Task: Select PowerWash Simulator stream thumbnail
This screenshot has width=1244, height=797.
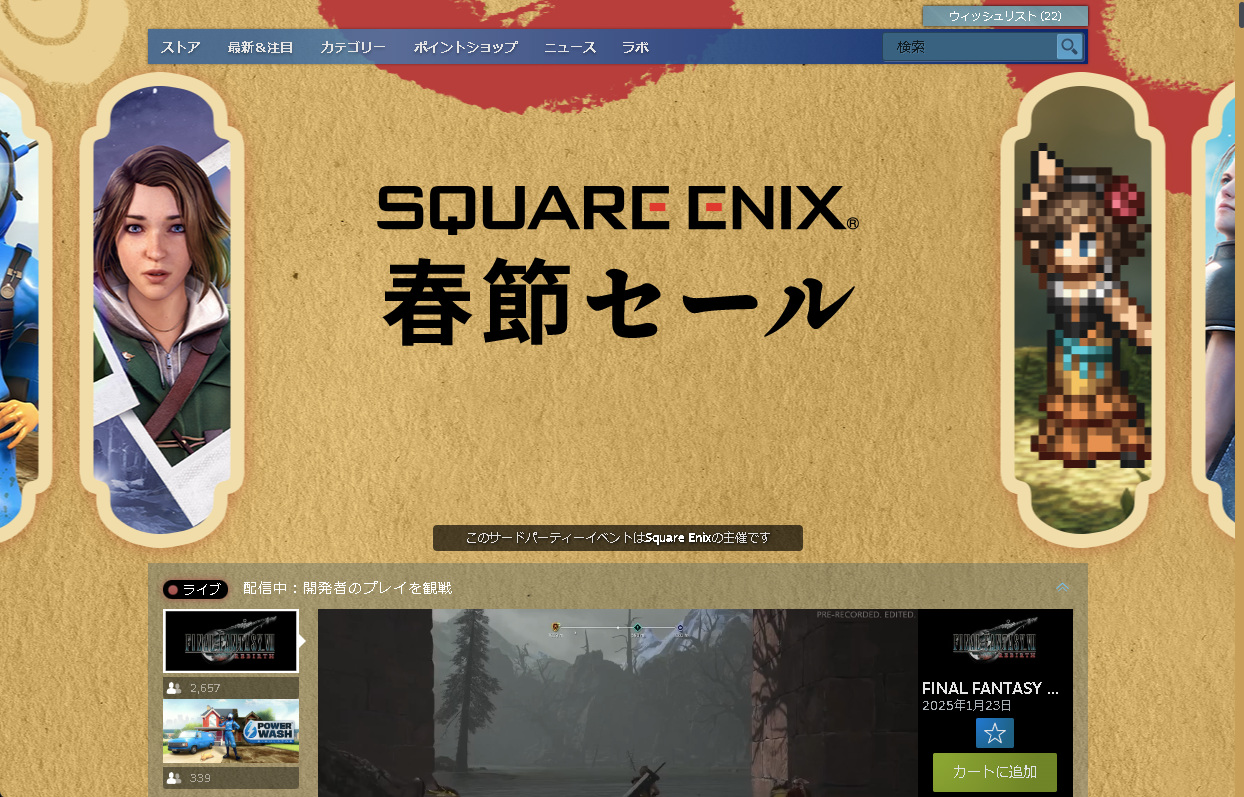Action: 231,732
